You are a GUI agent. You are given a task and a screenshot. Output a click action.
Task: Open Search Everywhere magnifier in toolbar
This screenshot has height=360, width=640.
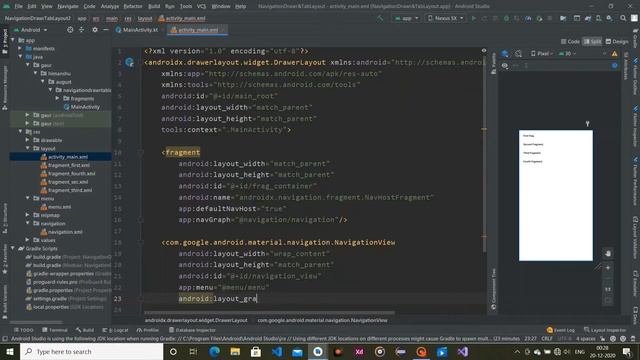click(623, 18)
